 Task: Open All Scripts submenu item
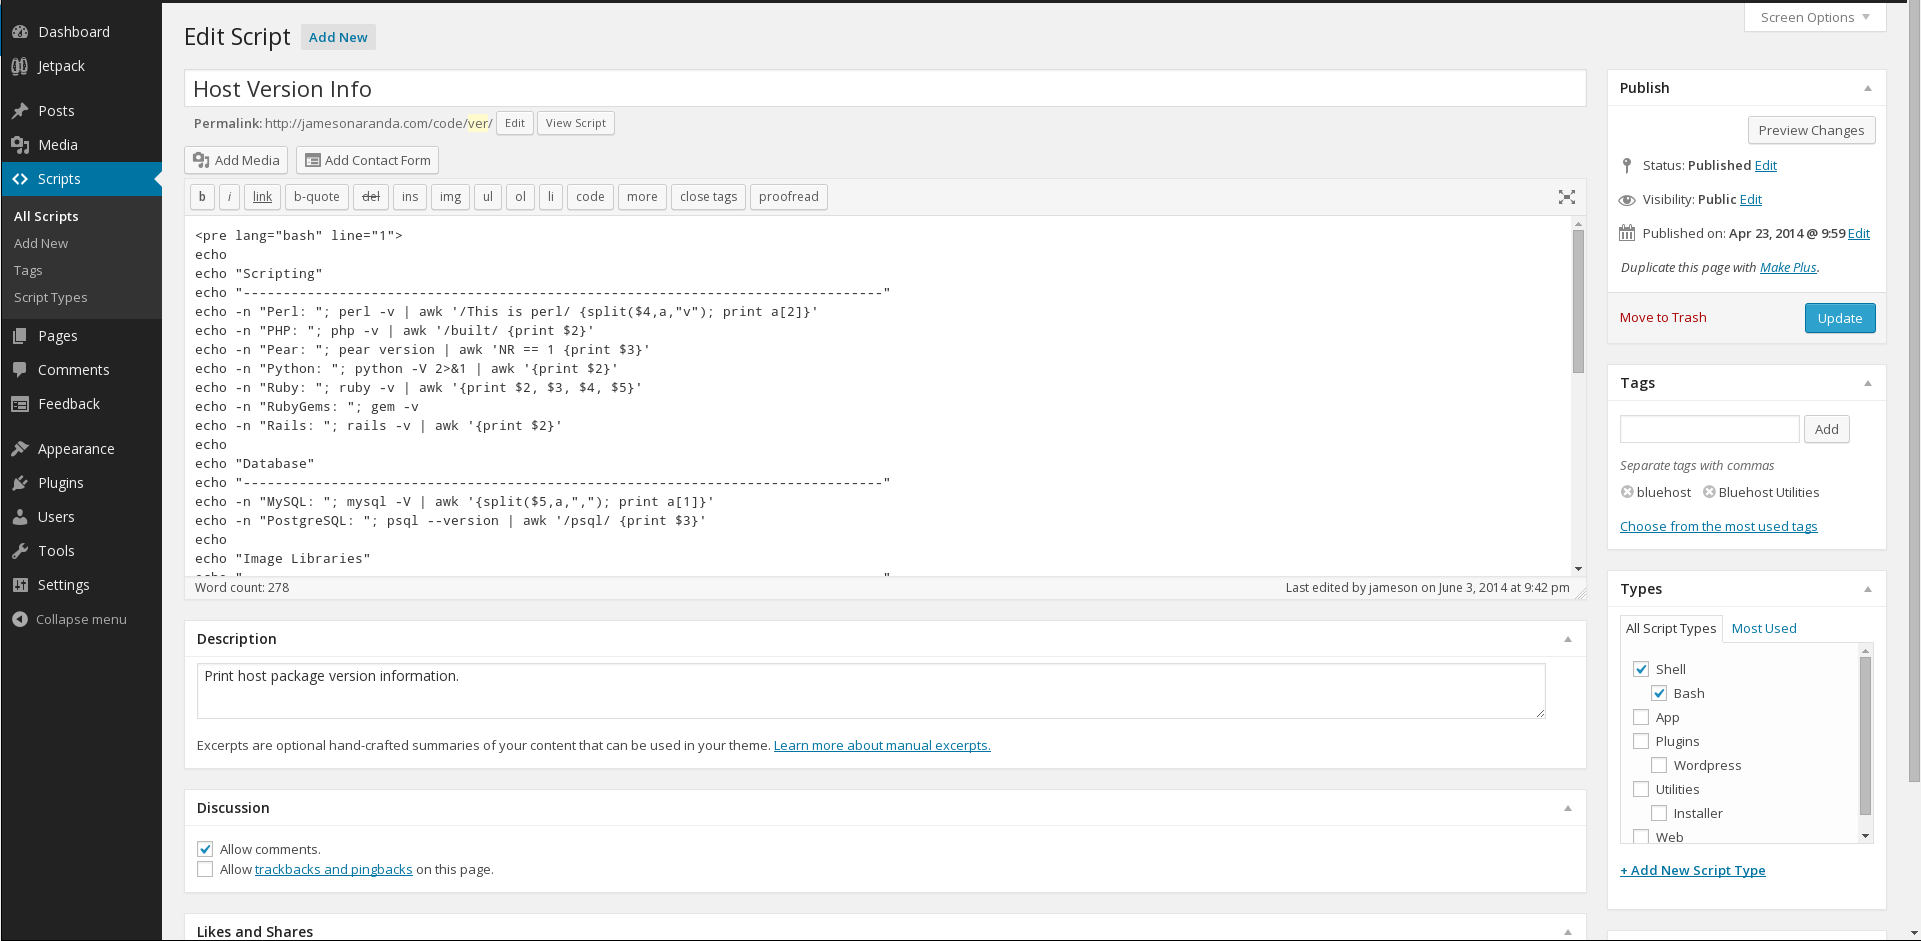[x=46, y=216]
